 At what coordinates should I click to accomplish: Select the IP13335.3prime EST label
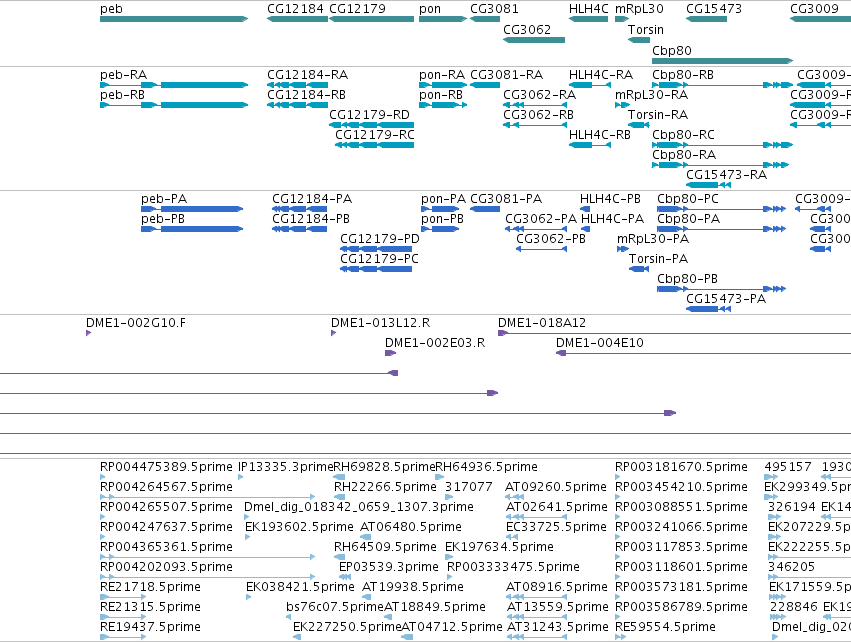[285, 467]
